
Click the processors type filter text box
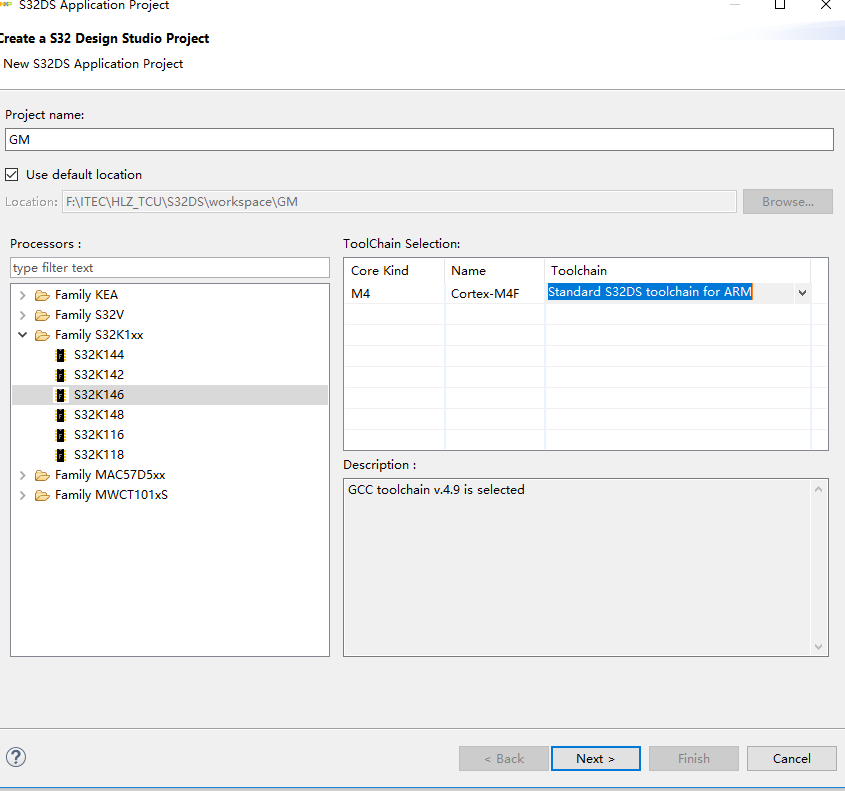[170, 268]
